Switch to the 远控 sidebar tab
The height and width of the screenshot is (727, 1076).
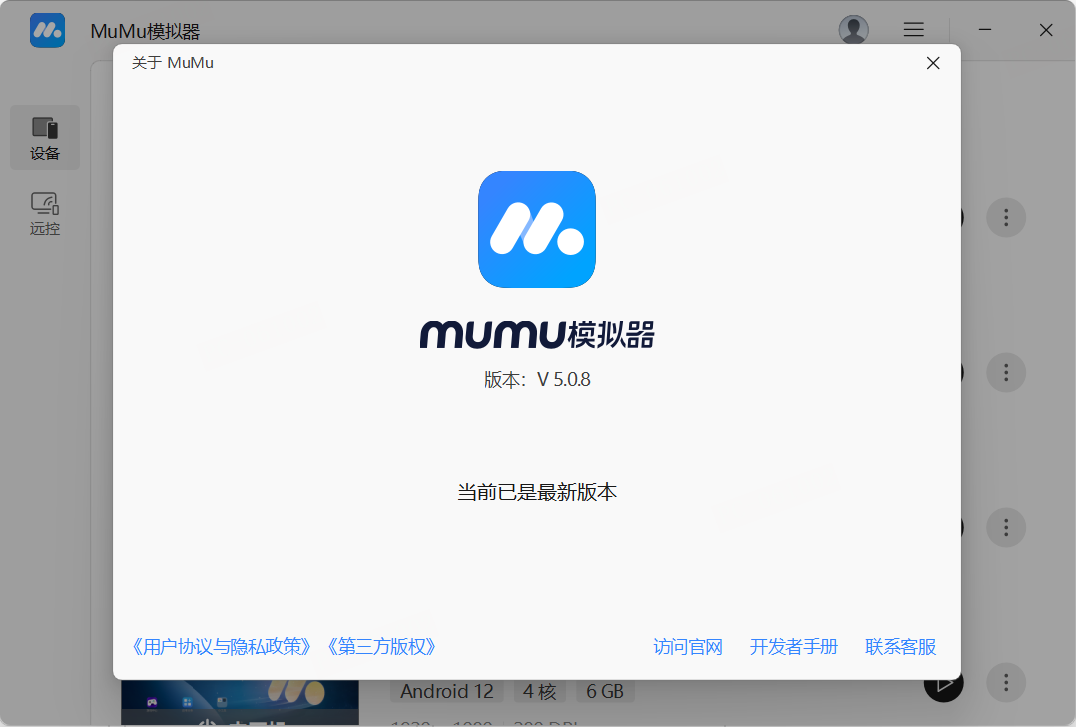(45, 214)
